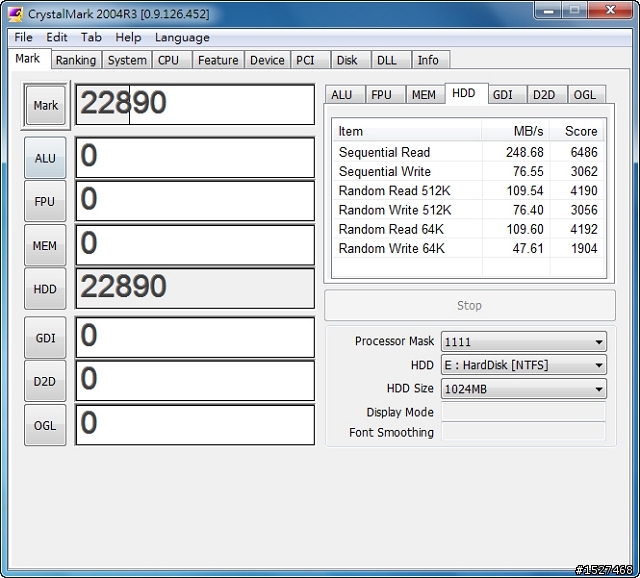Switch to the PCI tab

[310, 60]
